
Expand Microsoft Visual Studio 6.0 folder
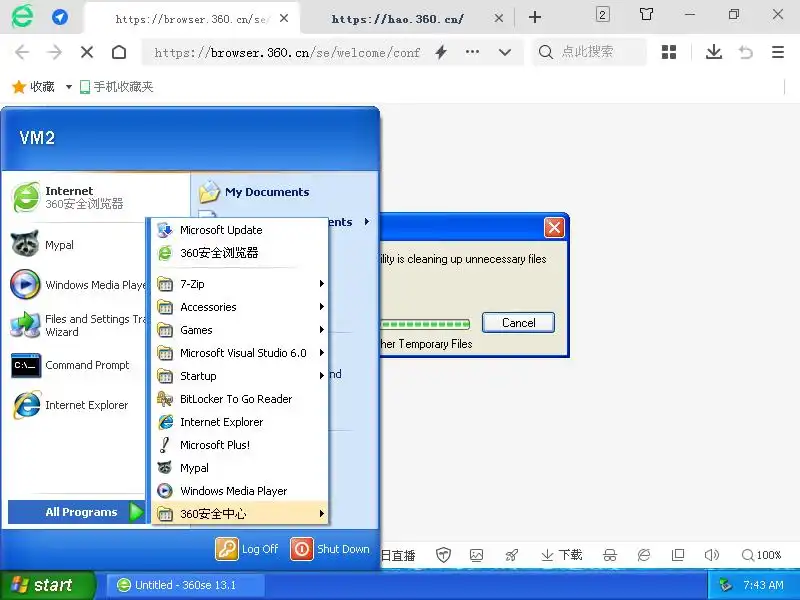coord(240,353)
